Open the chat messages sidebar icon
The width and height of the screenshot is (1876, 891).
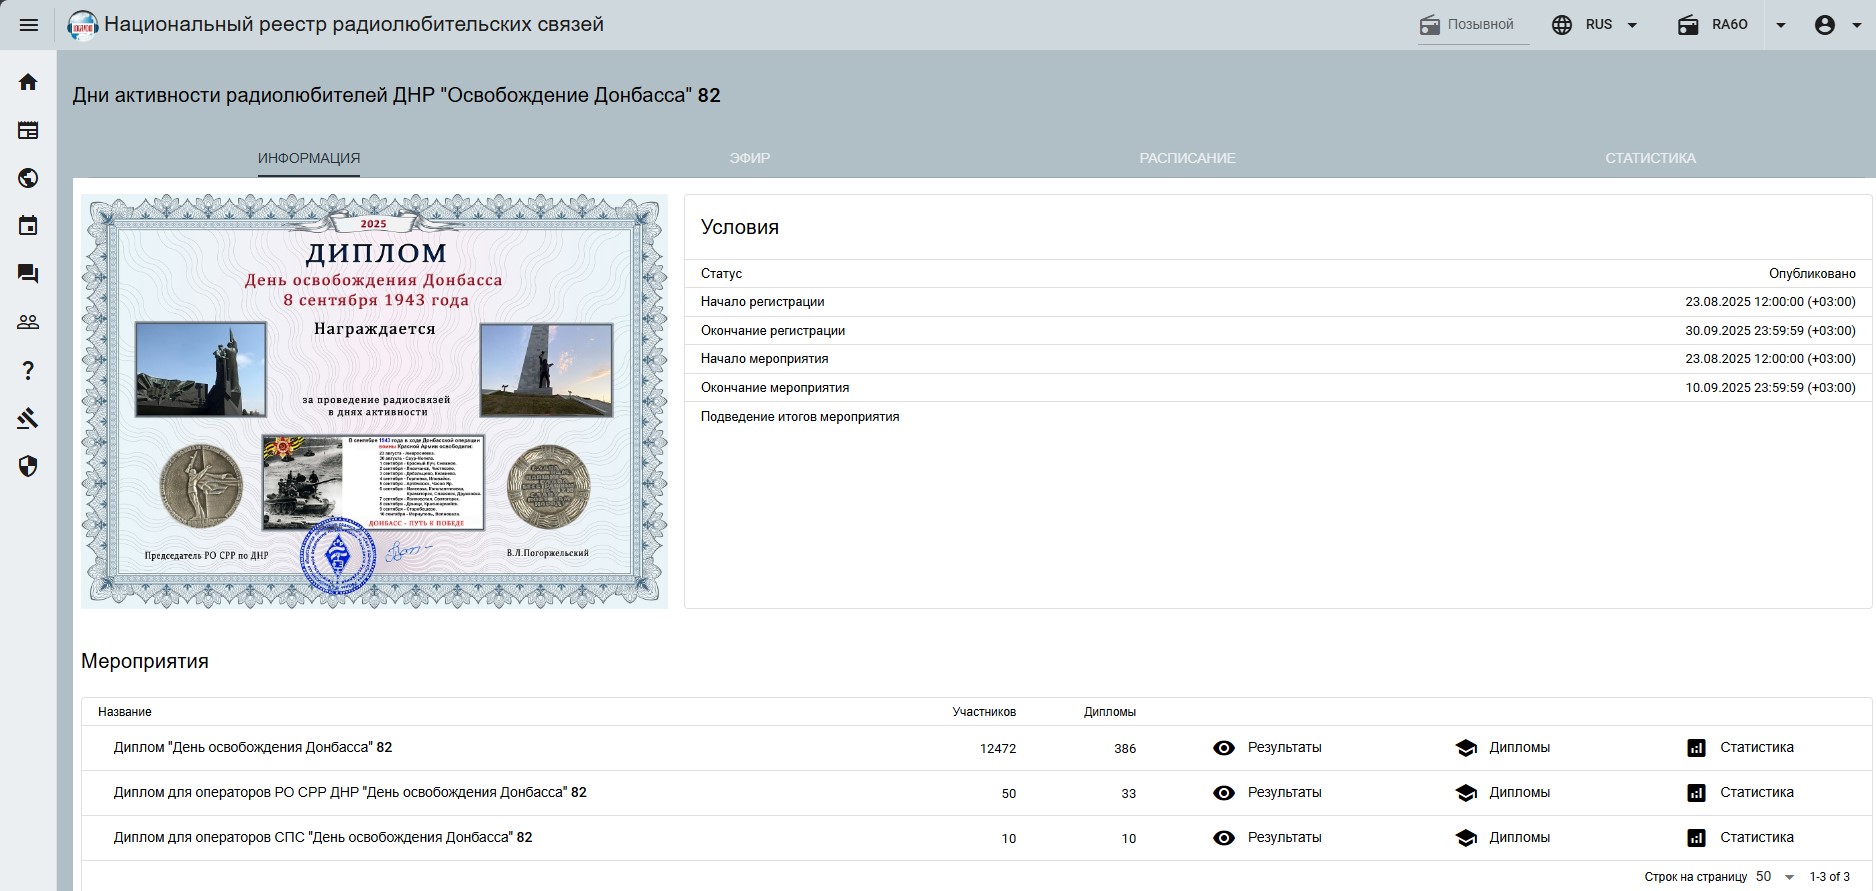point(28,274)
